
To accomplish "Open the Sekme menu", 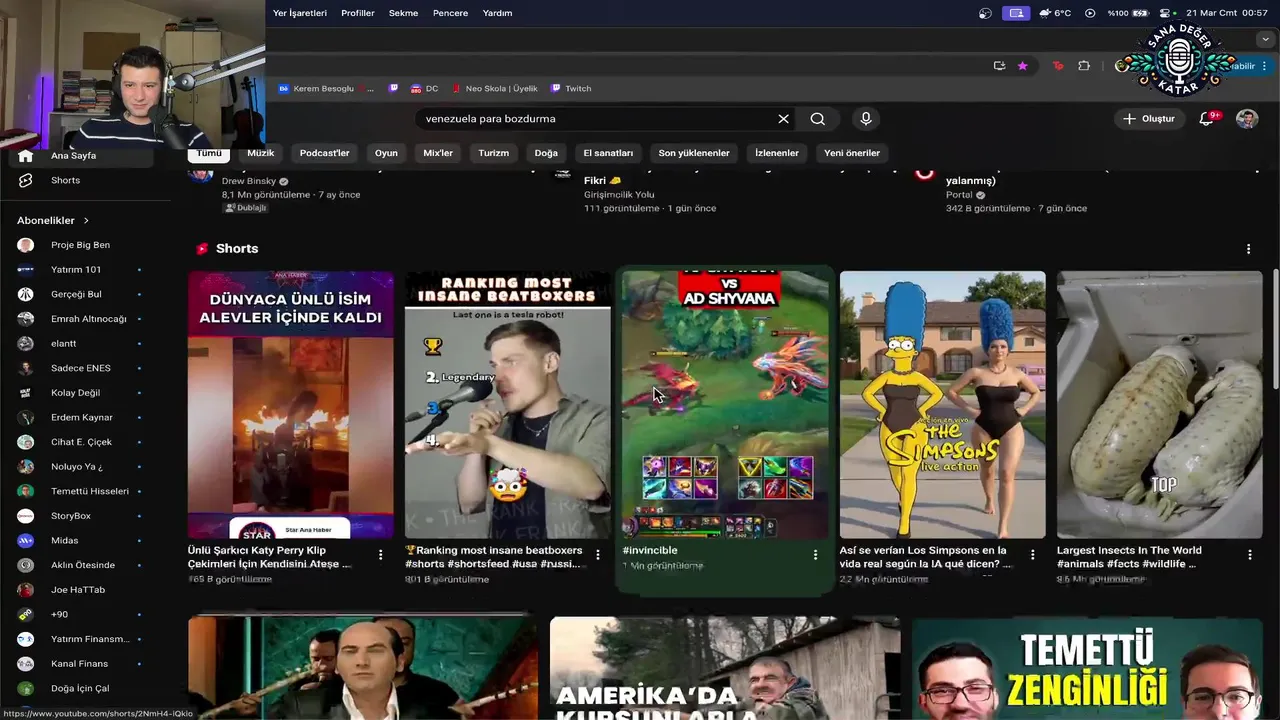I will pyautogui.click(x=404, y=13).
